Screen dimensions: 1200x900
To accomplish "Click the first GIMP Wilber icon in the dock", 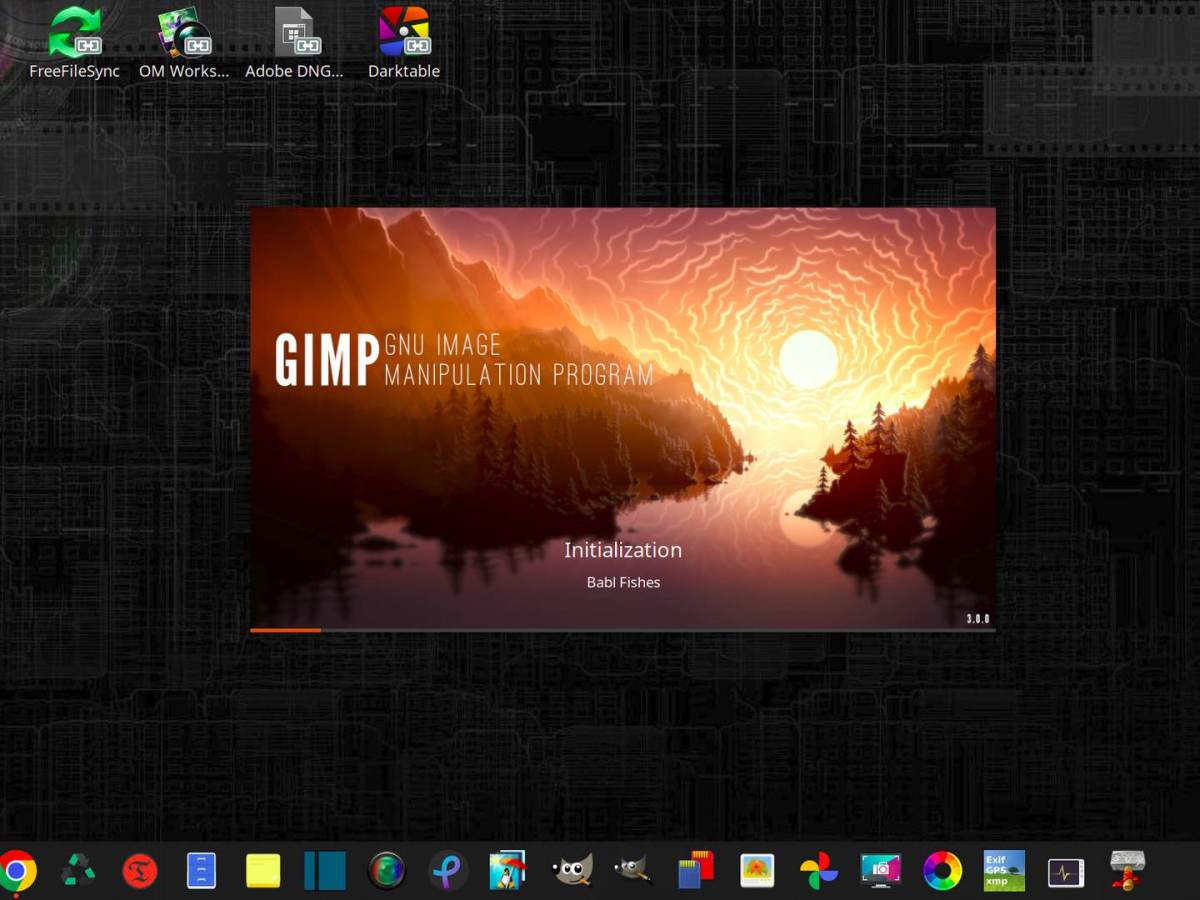I will pos(572,871).
